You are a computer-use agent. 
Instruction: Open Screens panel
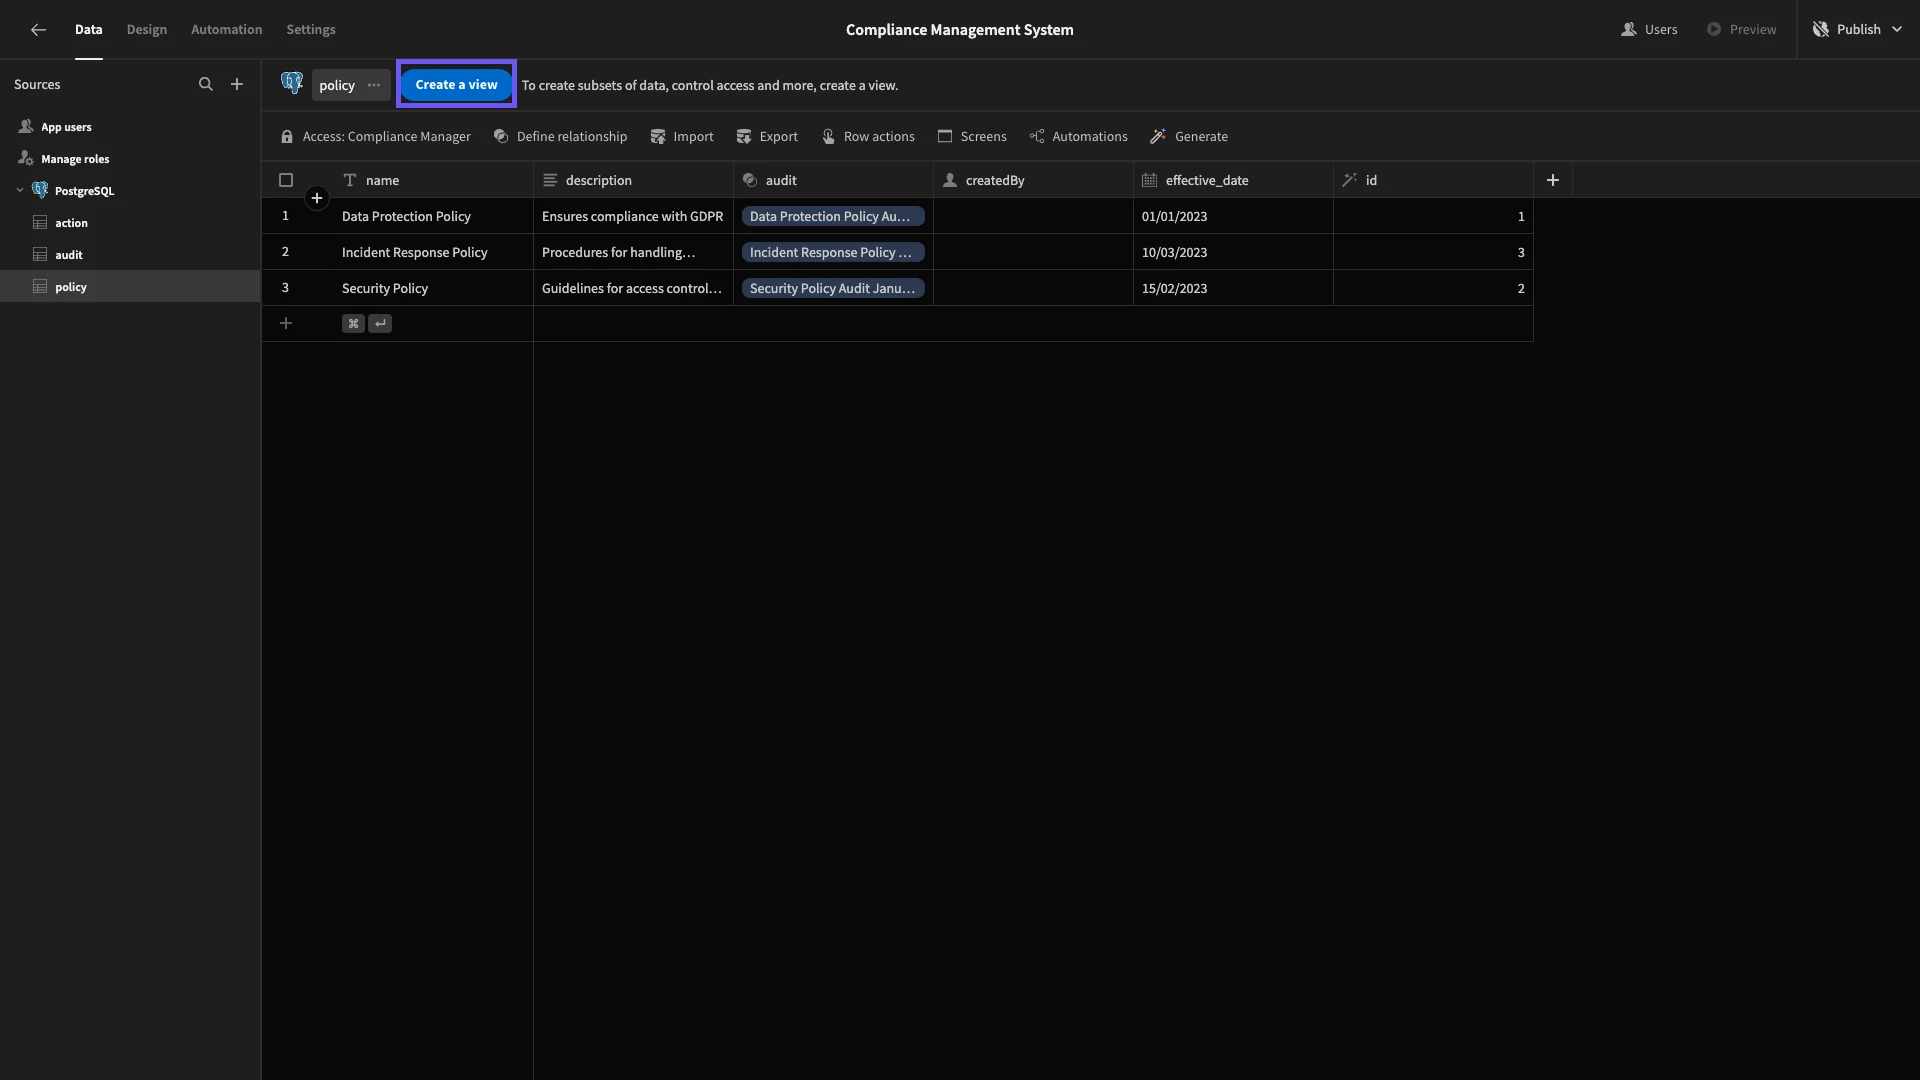(x=972, y=137)
